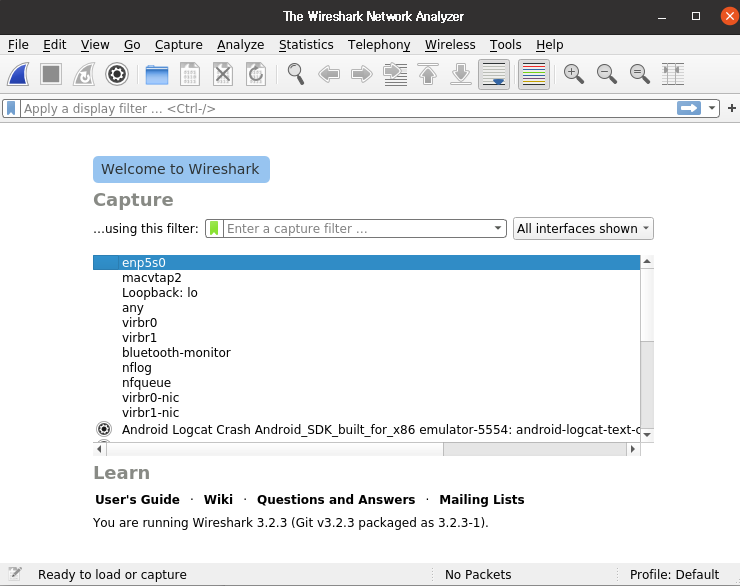Restart the current capture icon
Viewport: 740px width, 586px height.
pyautogui.click(x=84, y=74)
